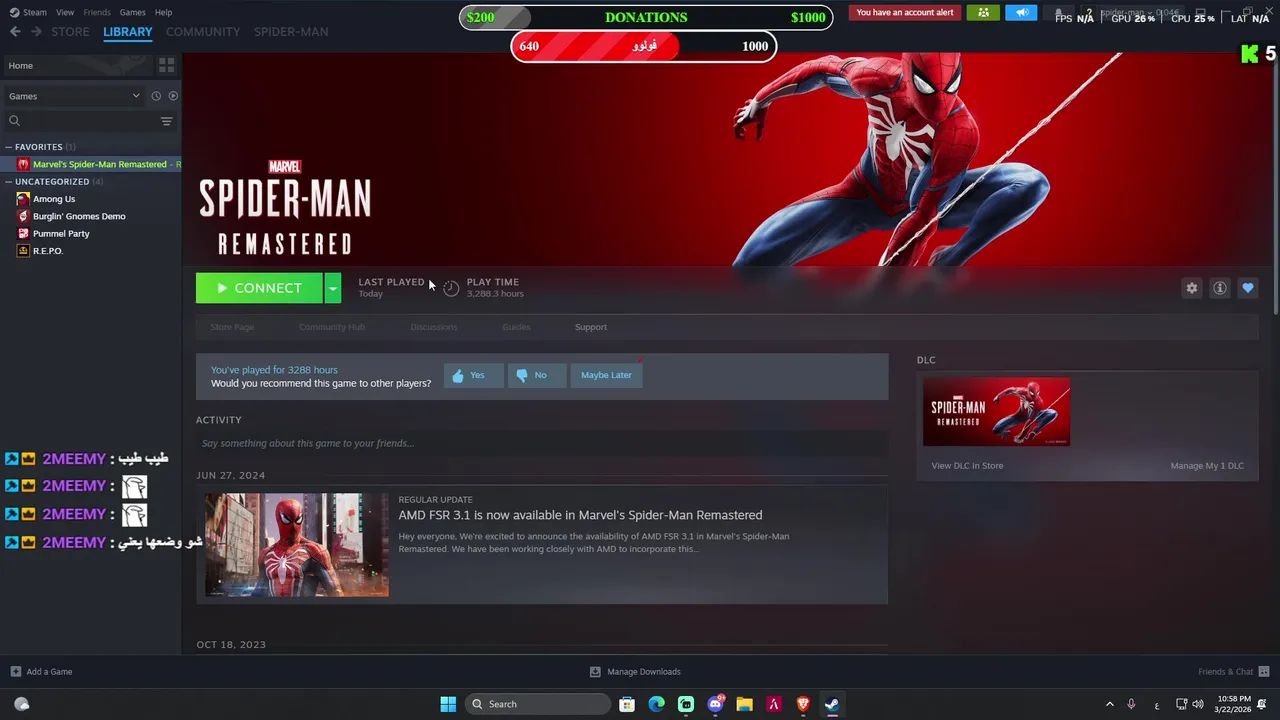Choose Maybe Later for recommendation
Image resolution: width=1280 pixels, height=720 pixels.
[x=606, y=375]
